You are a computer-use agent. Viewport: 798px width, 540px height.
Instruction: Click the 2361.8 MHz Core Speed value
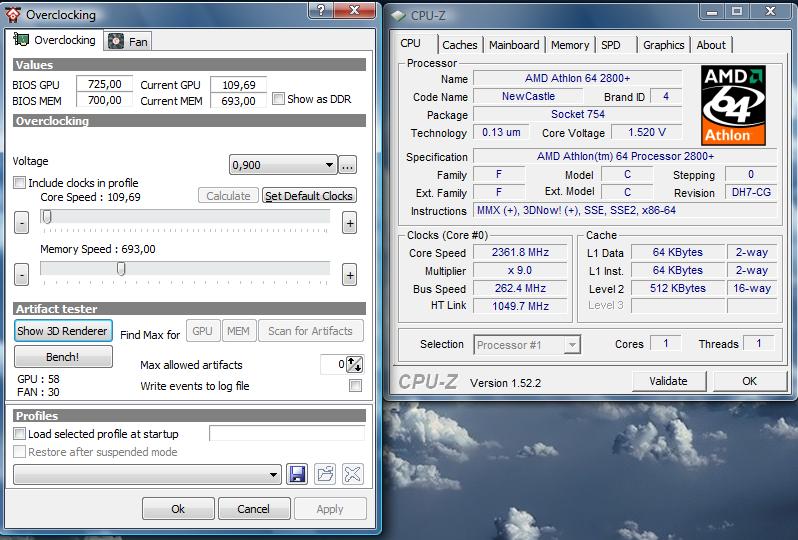[x=520, y=252]
